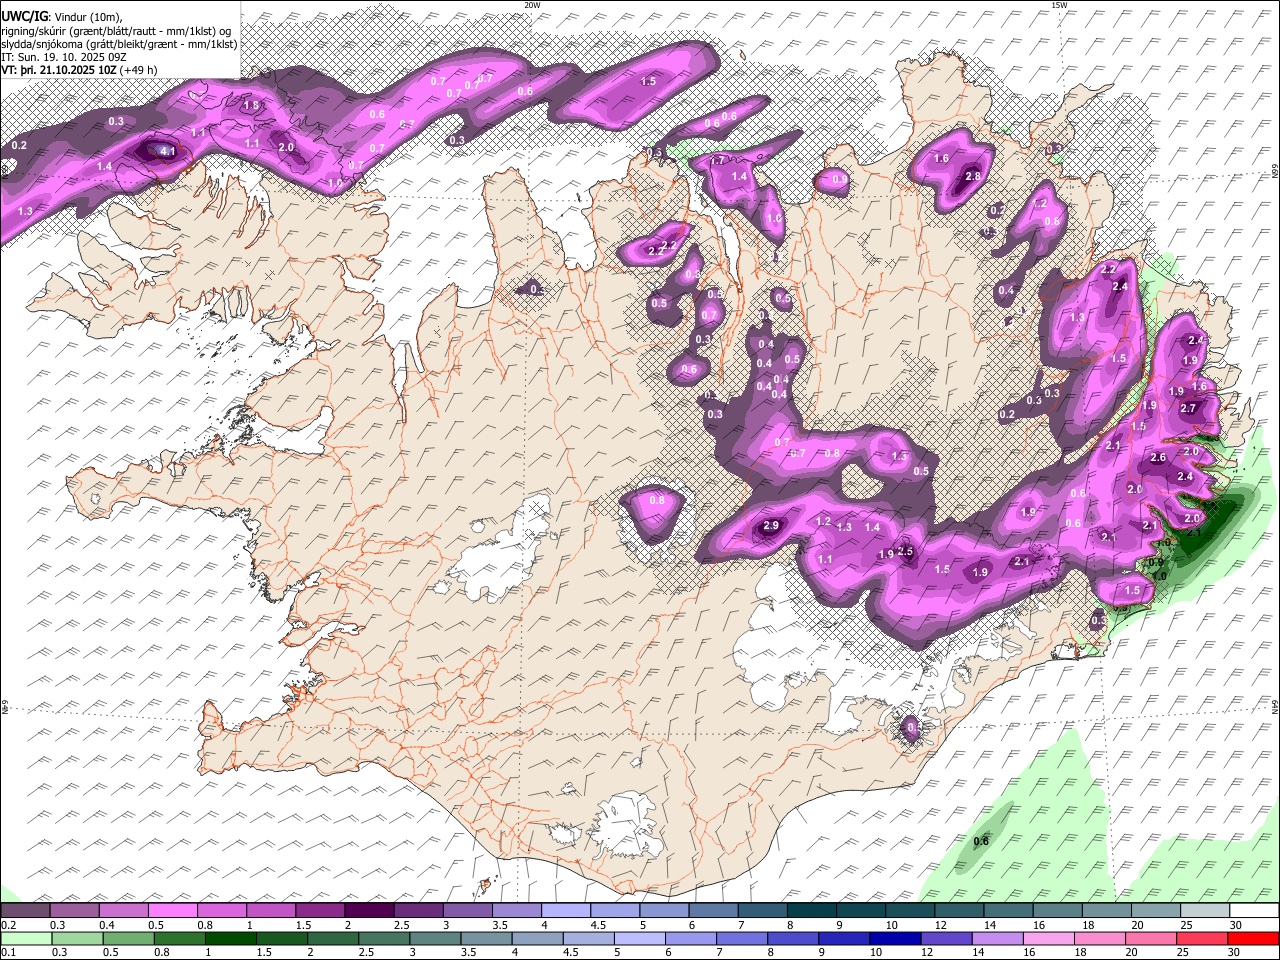Screen dimensions: 1280x960
Task: Click the '15W' longitude label at top
Action: [x=1059, y=5]
